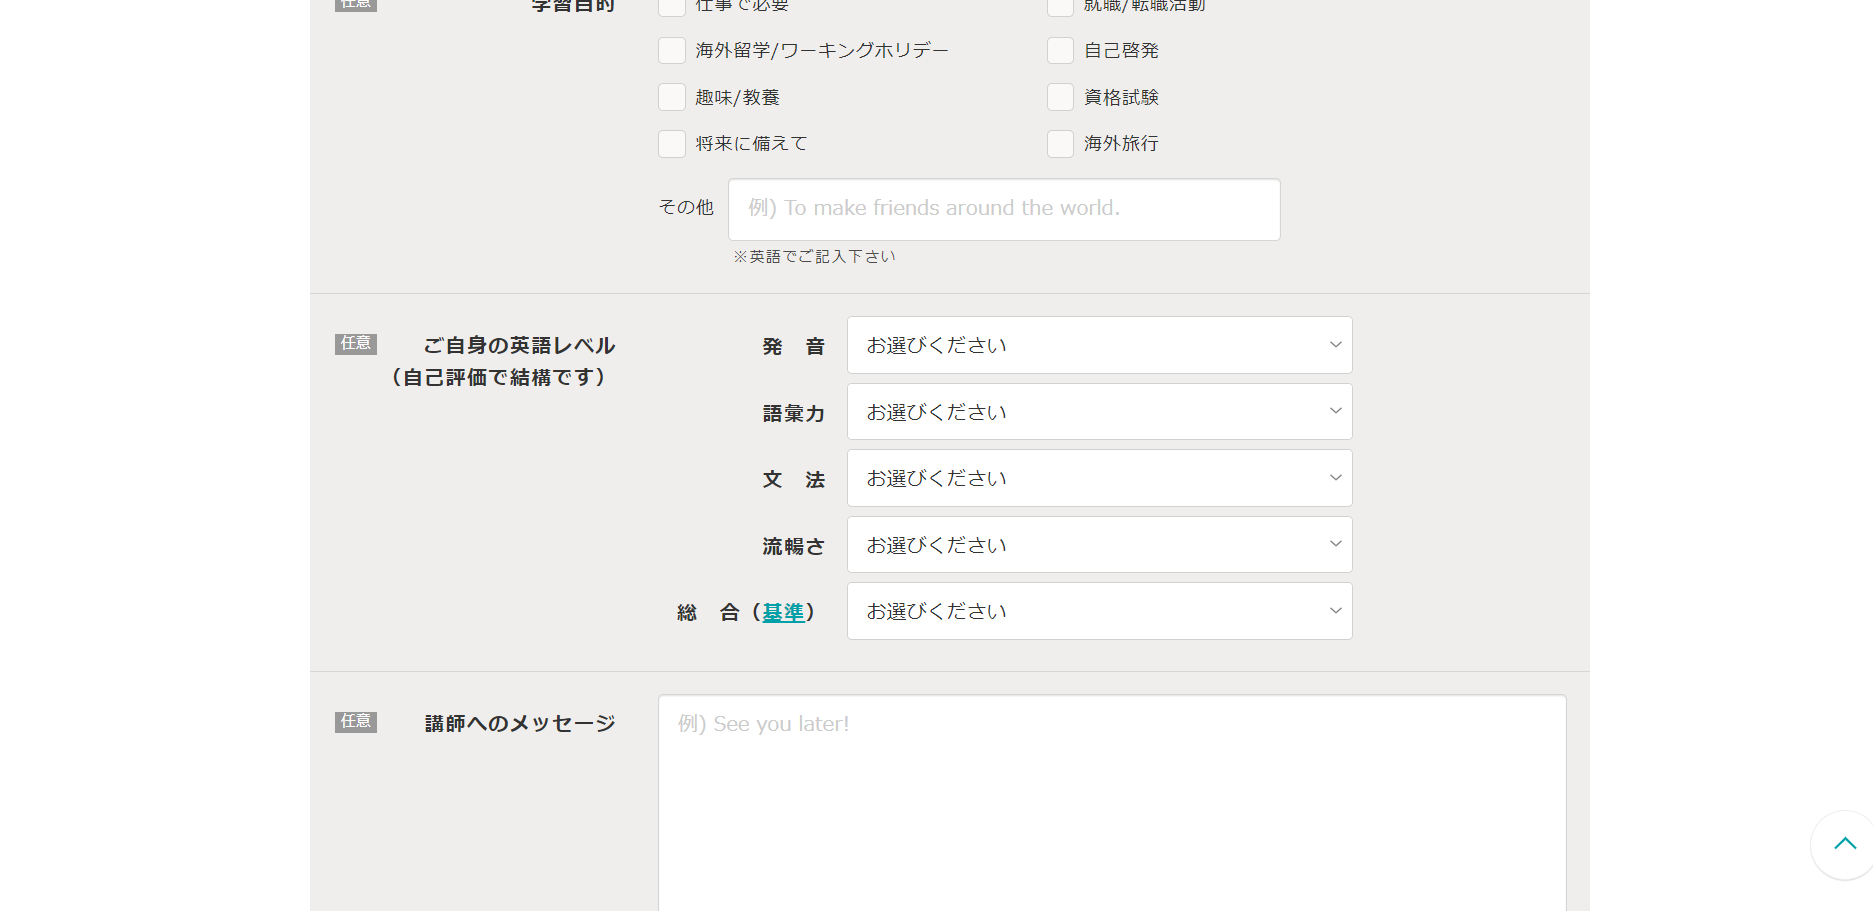Image resolution: width=1873 pixels, height=911 pixels.
Task: Open the 発音 level dropdown
Action: tap(1098, 345)
